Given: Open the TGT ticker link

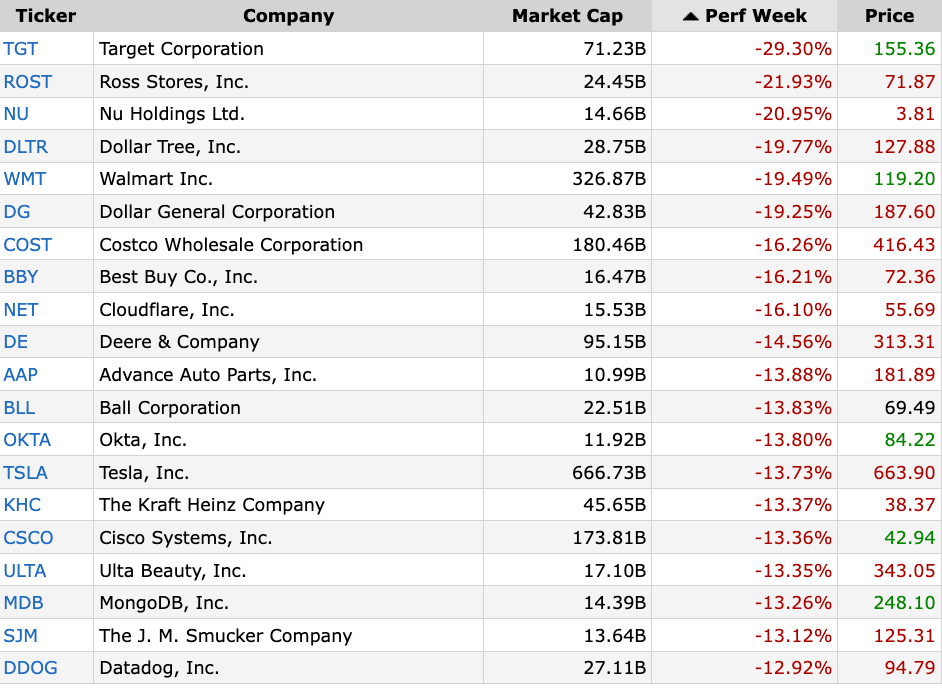Looking at the screenshot, I should [22, 49].
